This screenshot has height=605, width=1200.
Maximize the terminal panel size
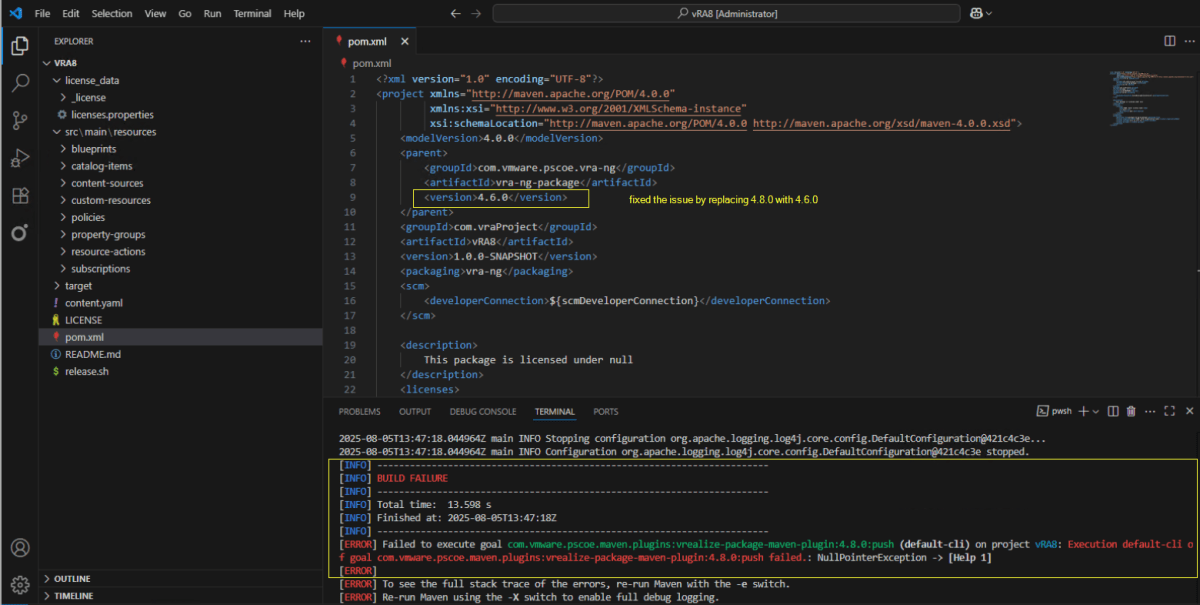(x=1169, y=411)
